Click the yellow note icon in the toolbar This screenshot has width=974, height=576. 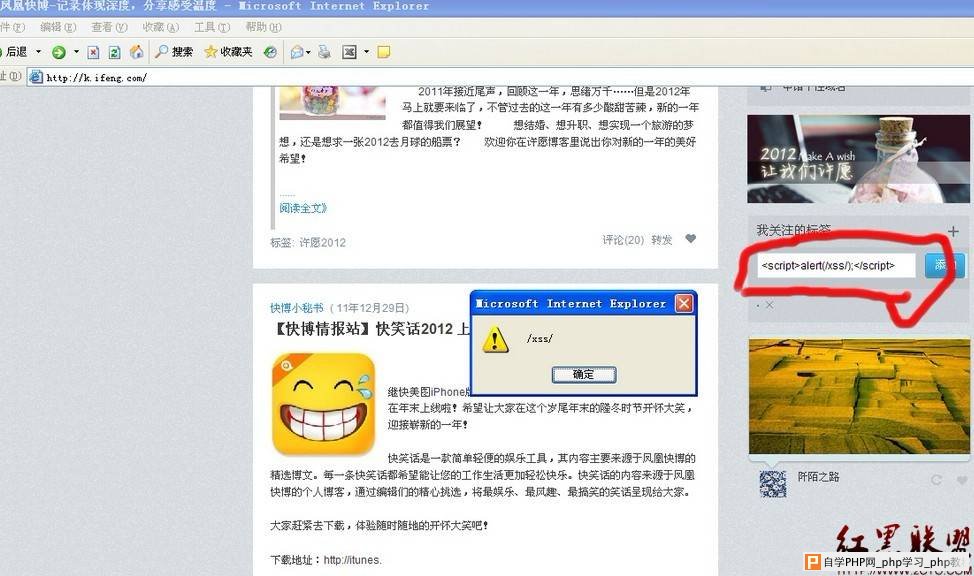(x=384, y=52)
